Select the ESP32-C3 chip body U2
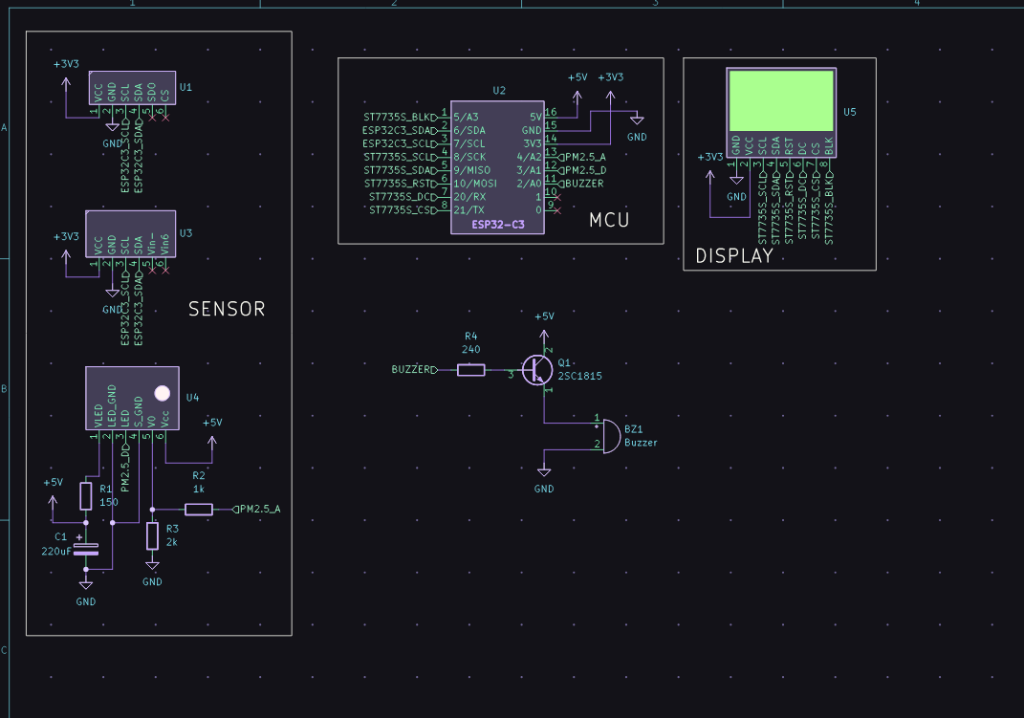 [x=497, y=167]
